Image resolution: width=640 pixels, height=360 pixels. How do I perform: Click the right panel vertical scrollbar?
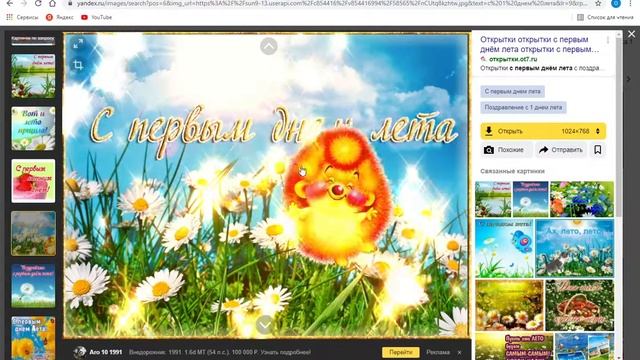619,127
